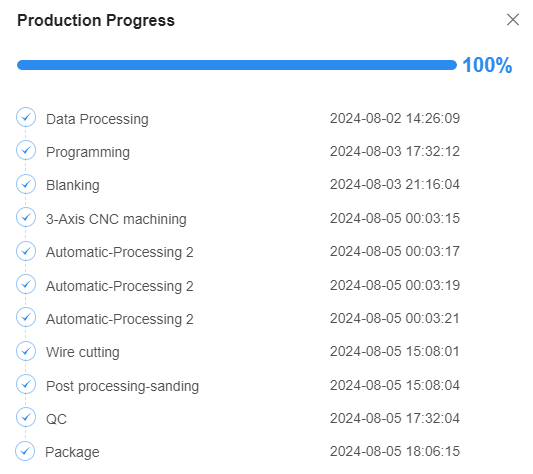Image resolution: width=533 pixels, height=474 pixels.
Task: Click the Post processing-sanding checkmark icon
Action: (x=26, y=384)
